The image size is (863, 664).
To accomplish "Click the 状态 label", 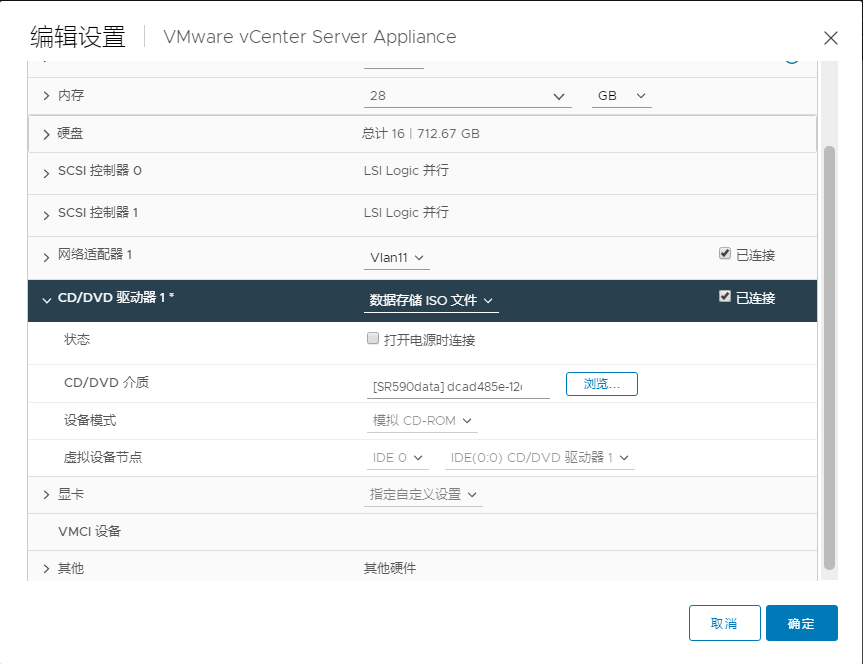I will (77, 339).
